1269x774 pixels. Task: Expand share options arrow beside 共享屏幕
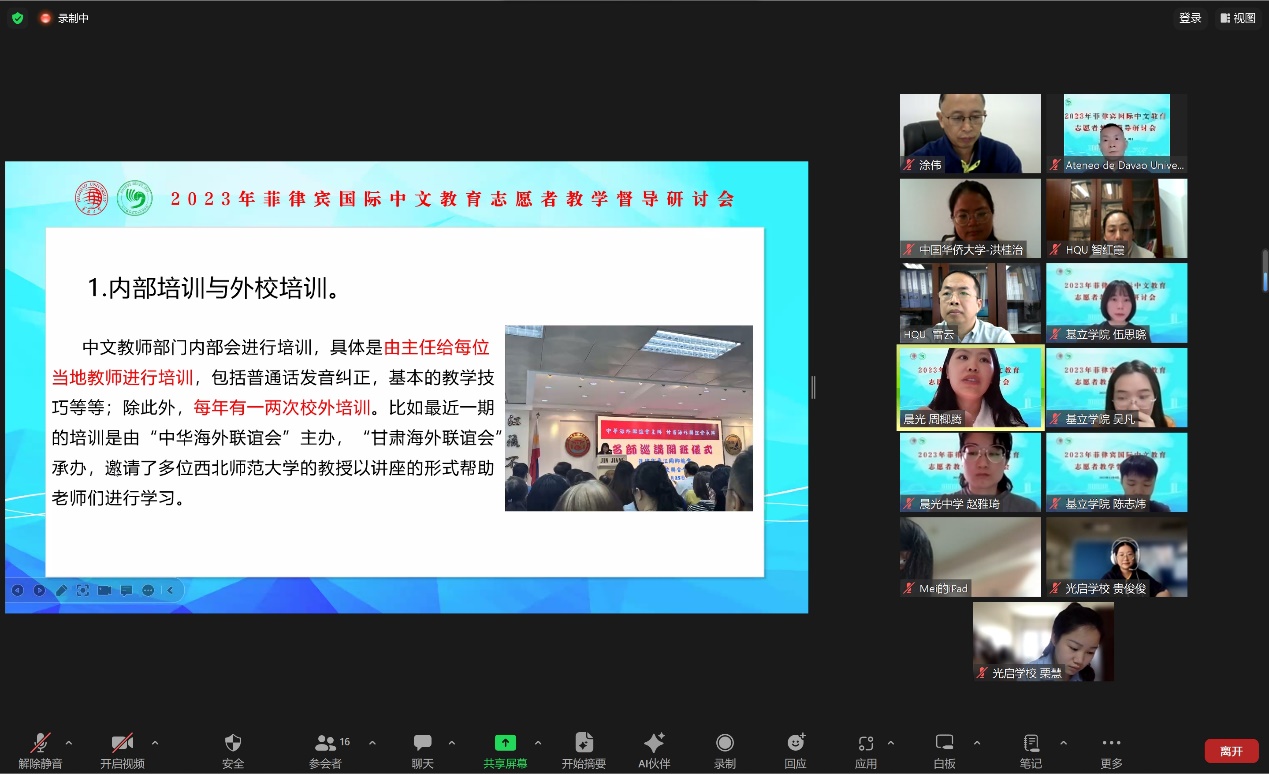tap(538, 743)
